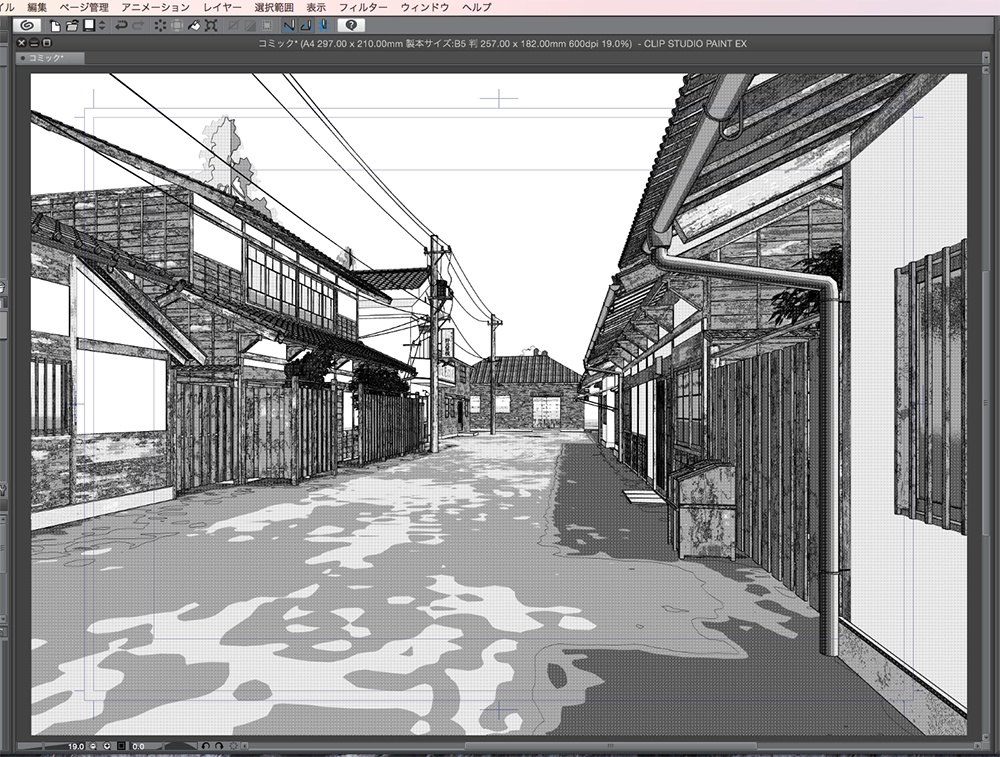Click the CLIP STUDIO logo icon
This screenshot has width=1000, height=757.
coord(27,24)
